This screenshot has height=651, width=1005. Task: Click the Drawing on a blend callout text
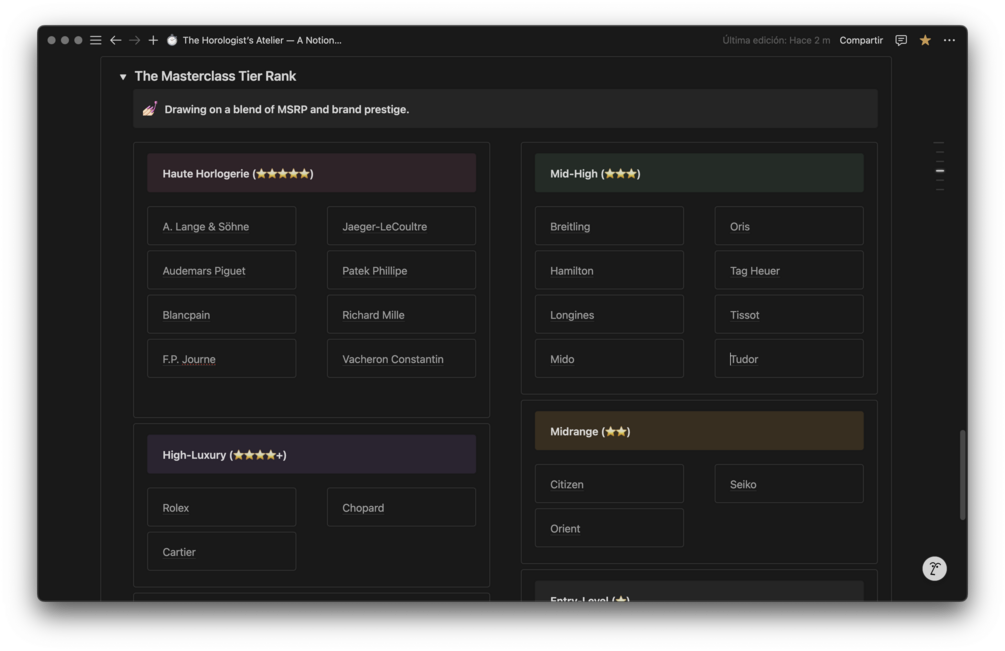pos(287,109)
